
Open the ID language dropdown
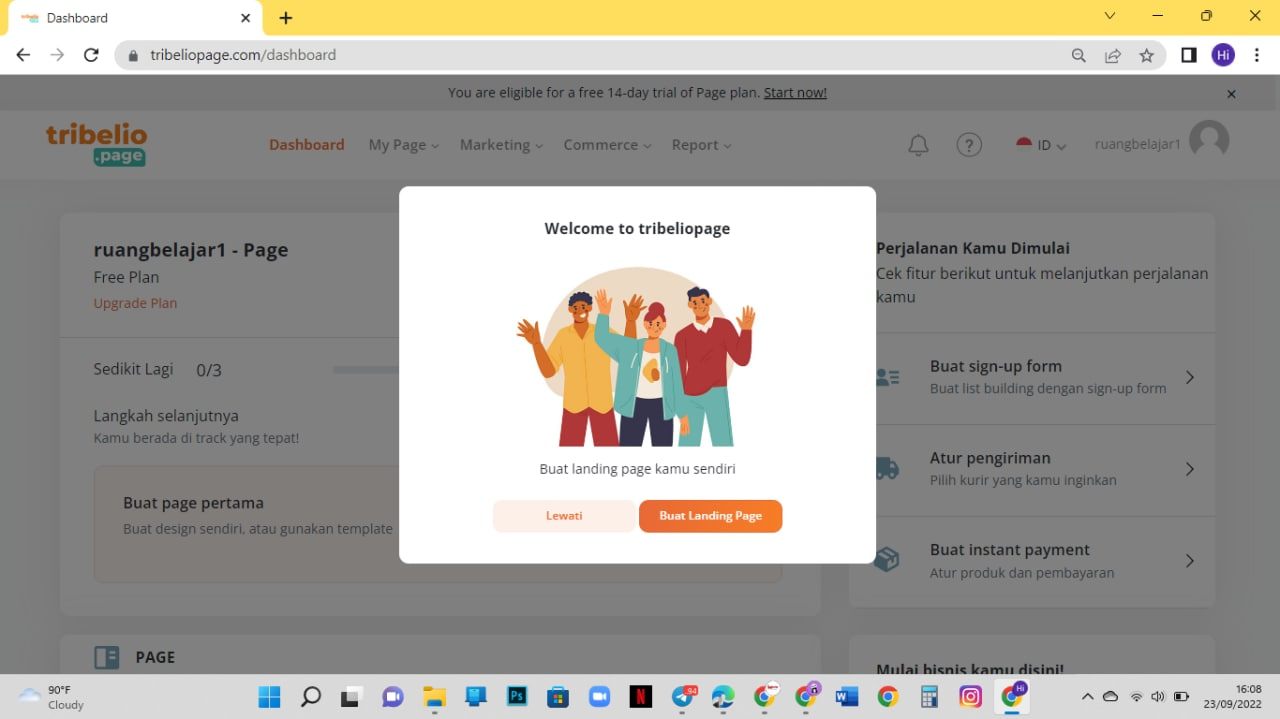(1041, 145)
